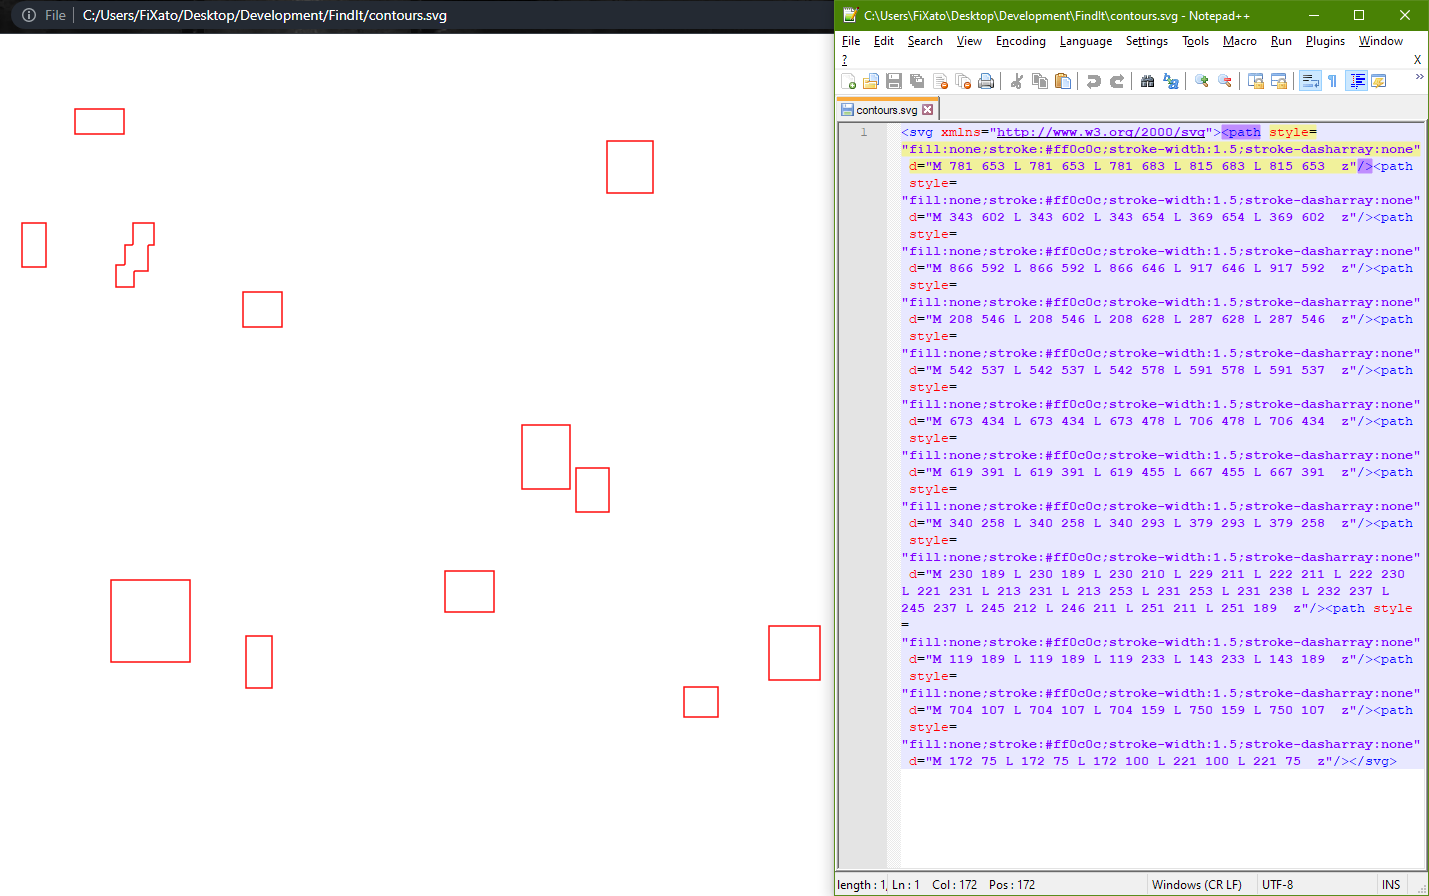Click the user defined language icon
The image size is (1429, 896).
pyautogui.click(x=1379, y=82)
